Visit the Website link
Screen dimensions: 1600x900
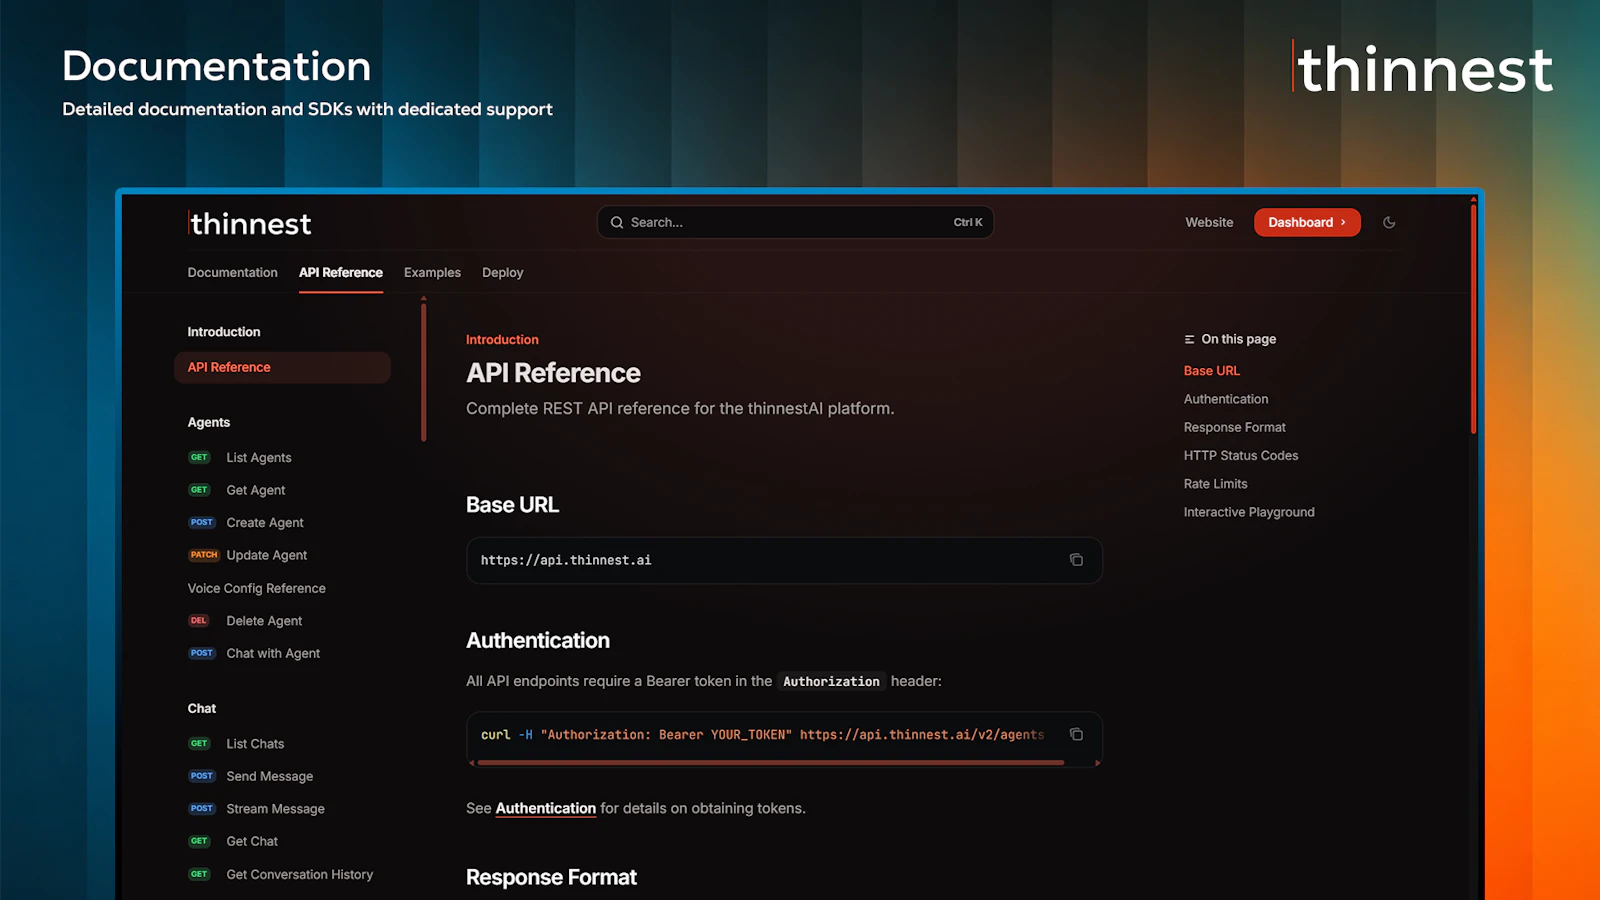1209,222
